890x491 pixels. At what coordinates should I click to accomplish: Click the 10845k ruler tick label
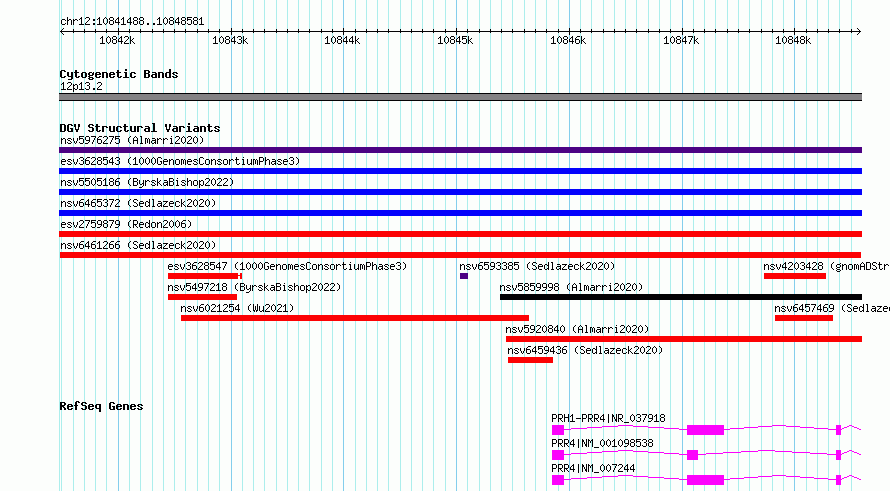click(455, 40)
